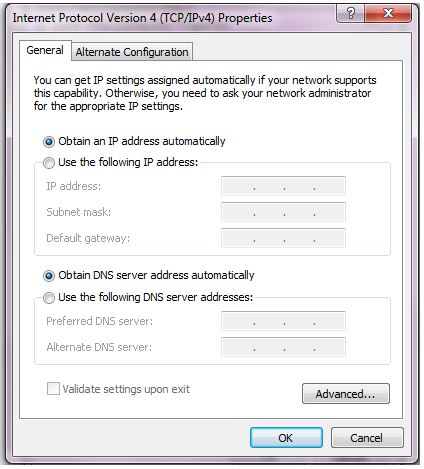Image resolution: width=424 pixels, height=469 pixels.
Task: Confirm with the OK button
Action: tap(286, 438)
